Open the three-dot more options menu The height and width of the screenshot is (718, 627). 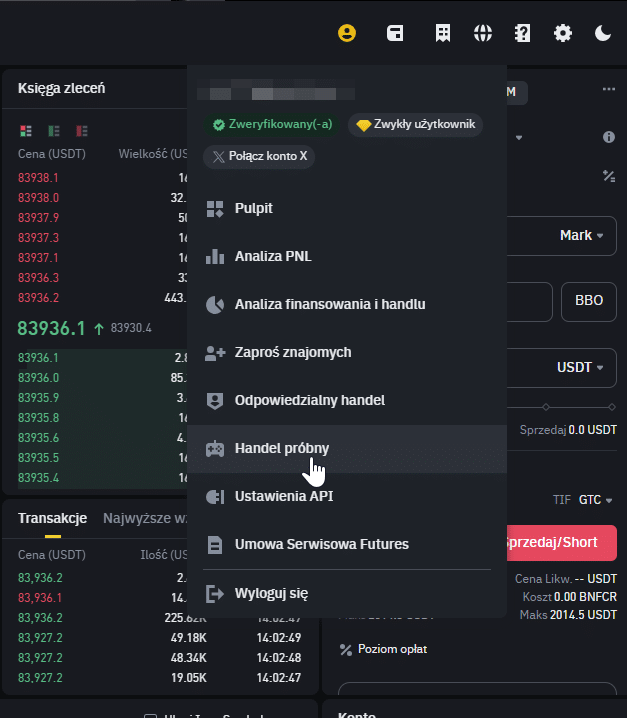609,89
